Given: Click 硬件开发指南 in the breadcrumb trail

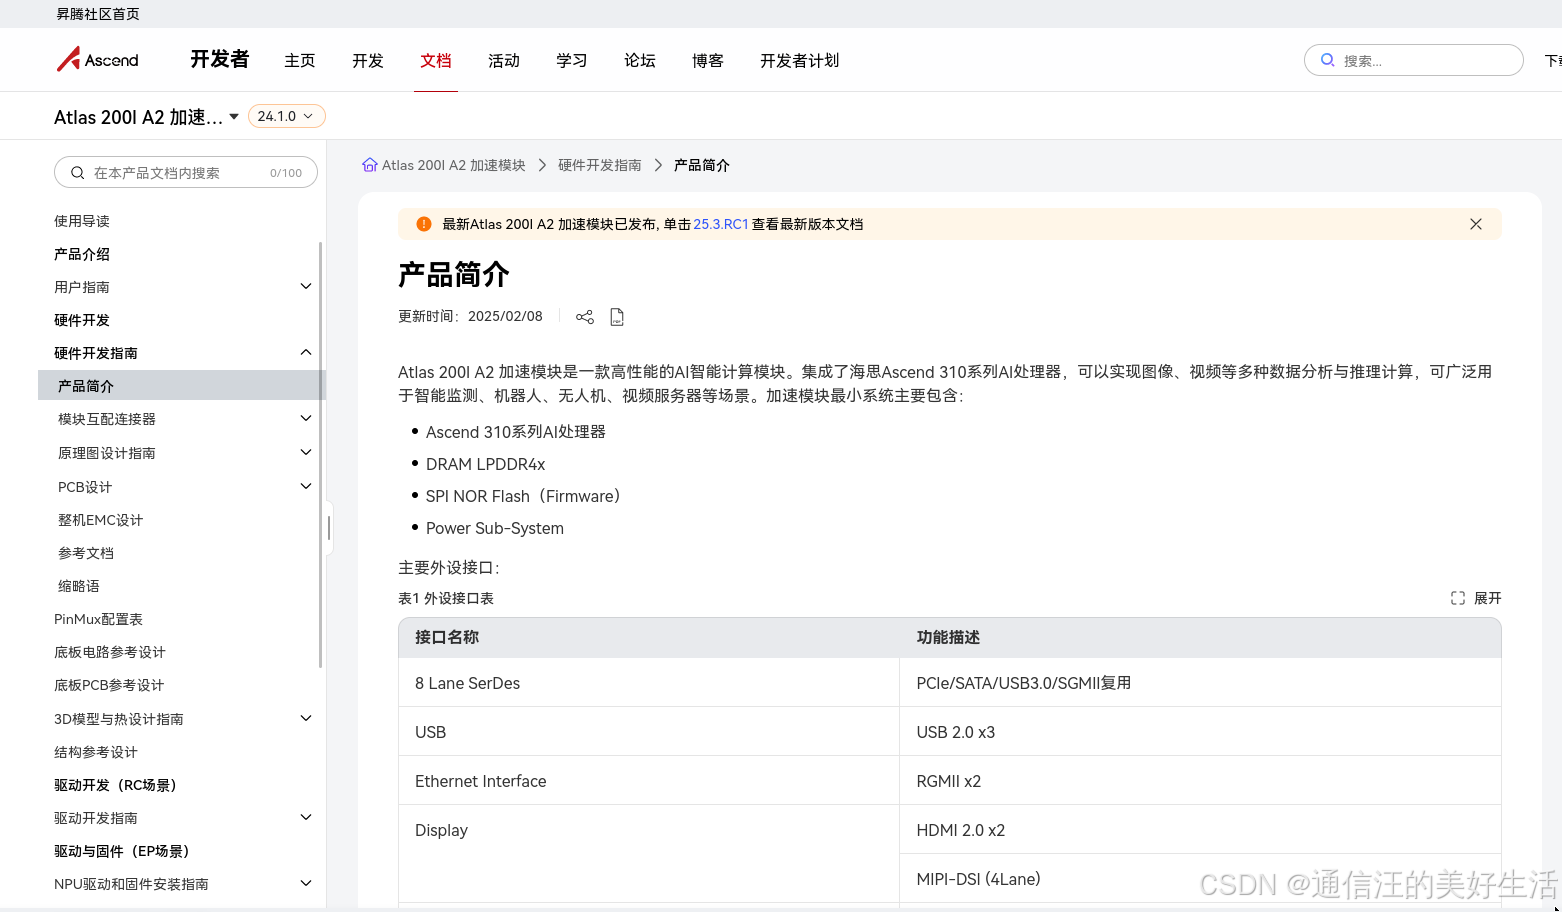Looking at the screenshot, I should point(599,164).
